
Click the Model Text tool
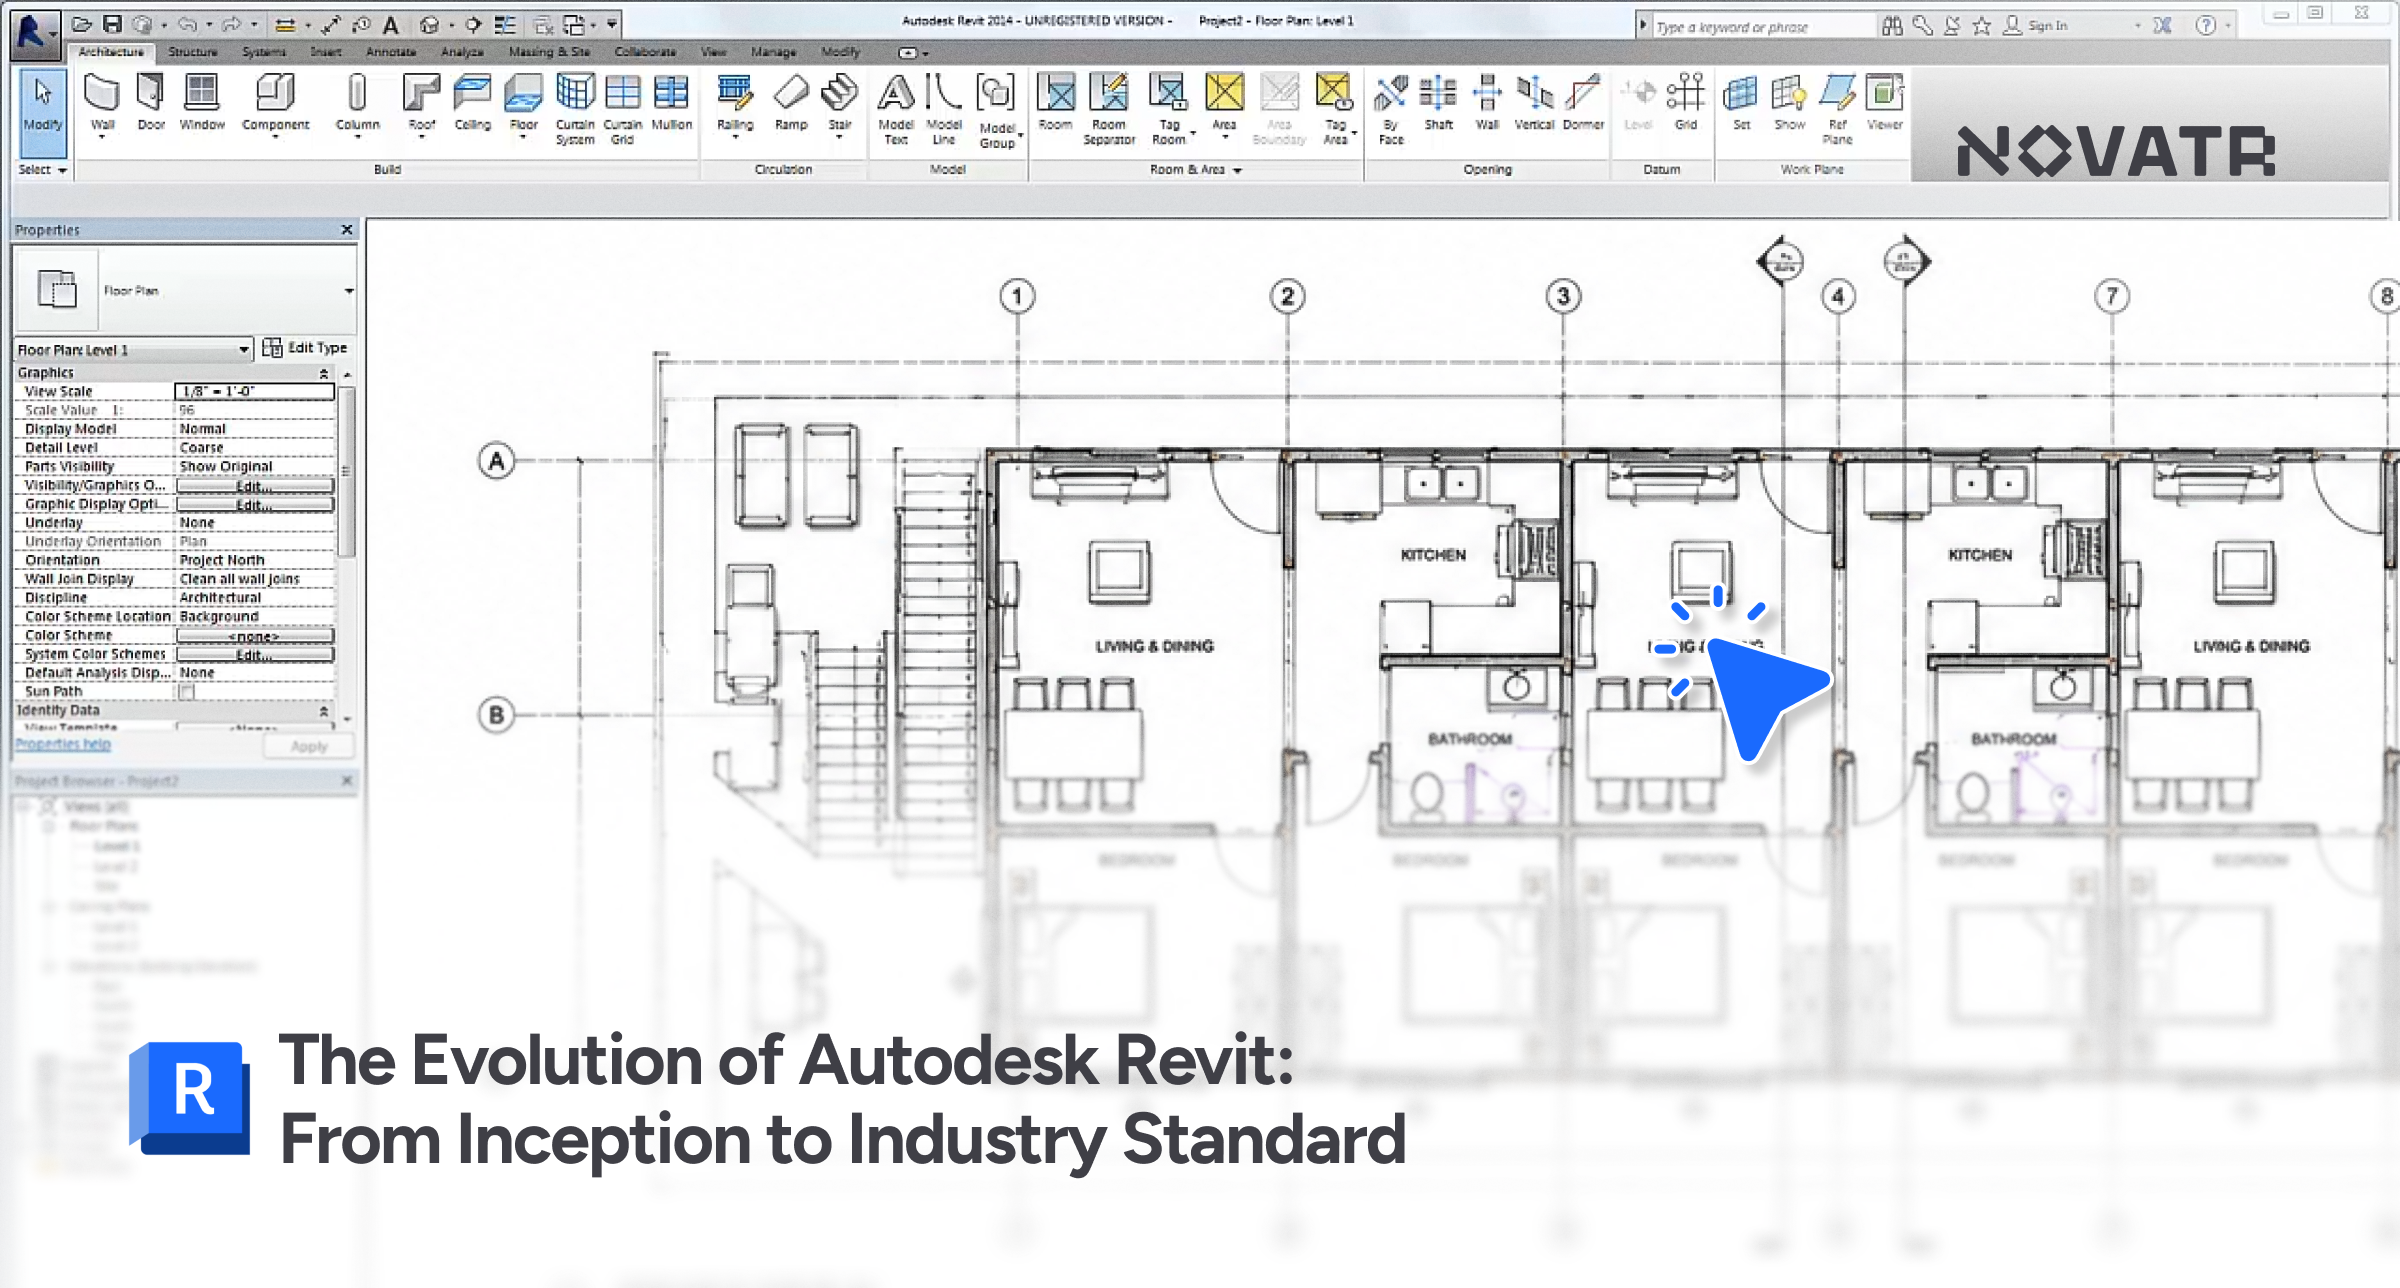[x=896, y=109]
